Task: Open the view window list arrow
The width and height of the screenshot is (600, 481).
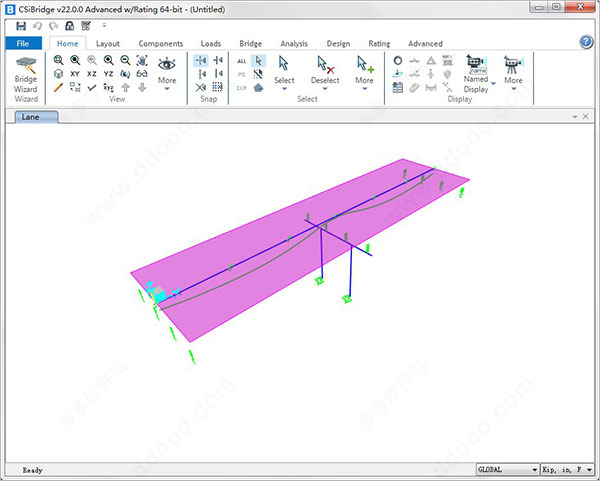Action: point(574,117)
